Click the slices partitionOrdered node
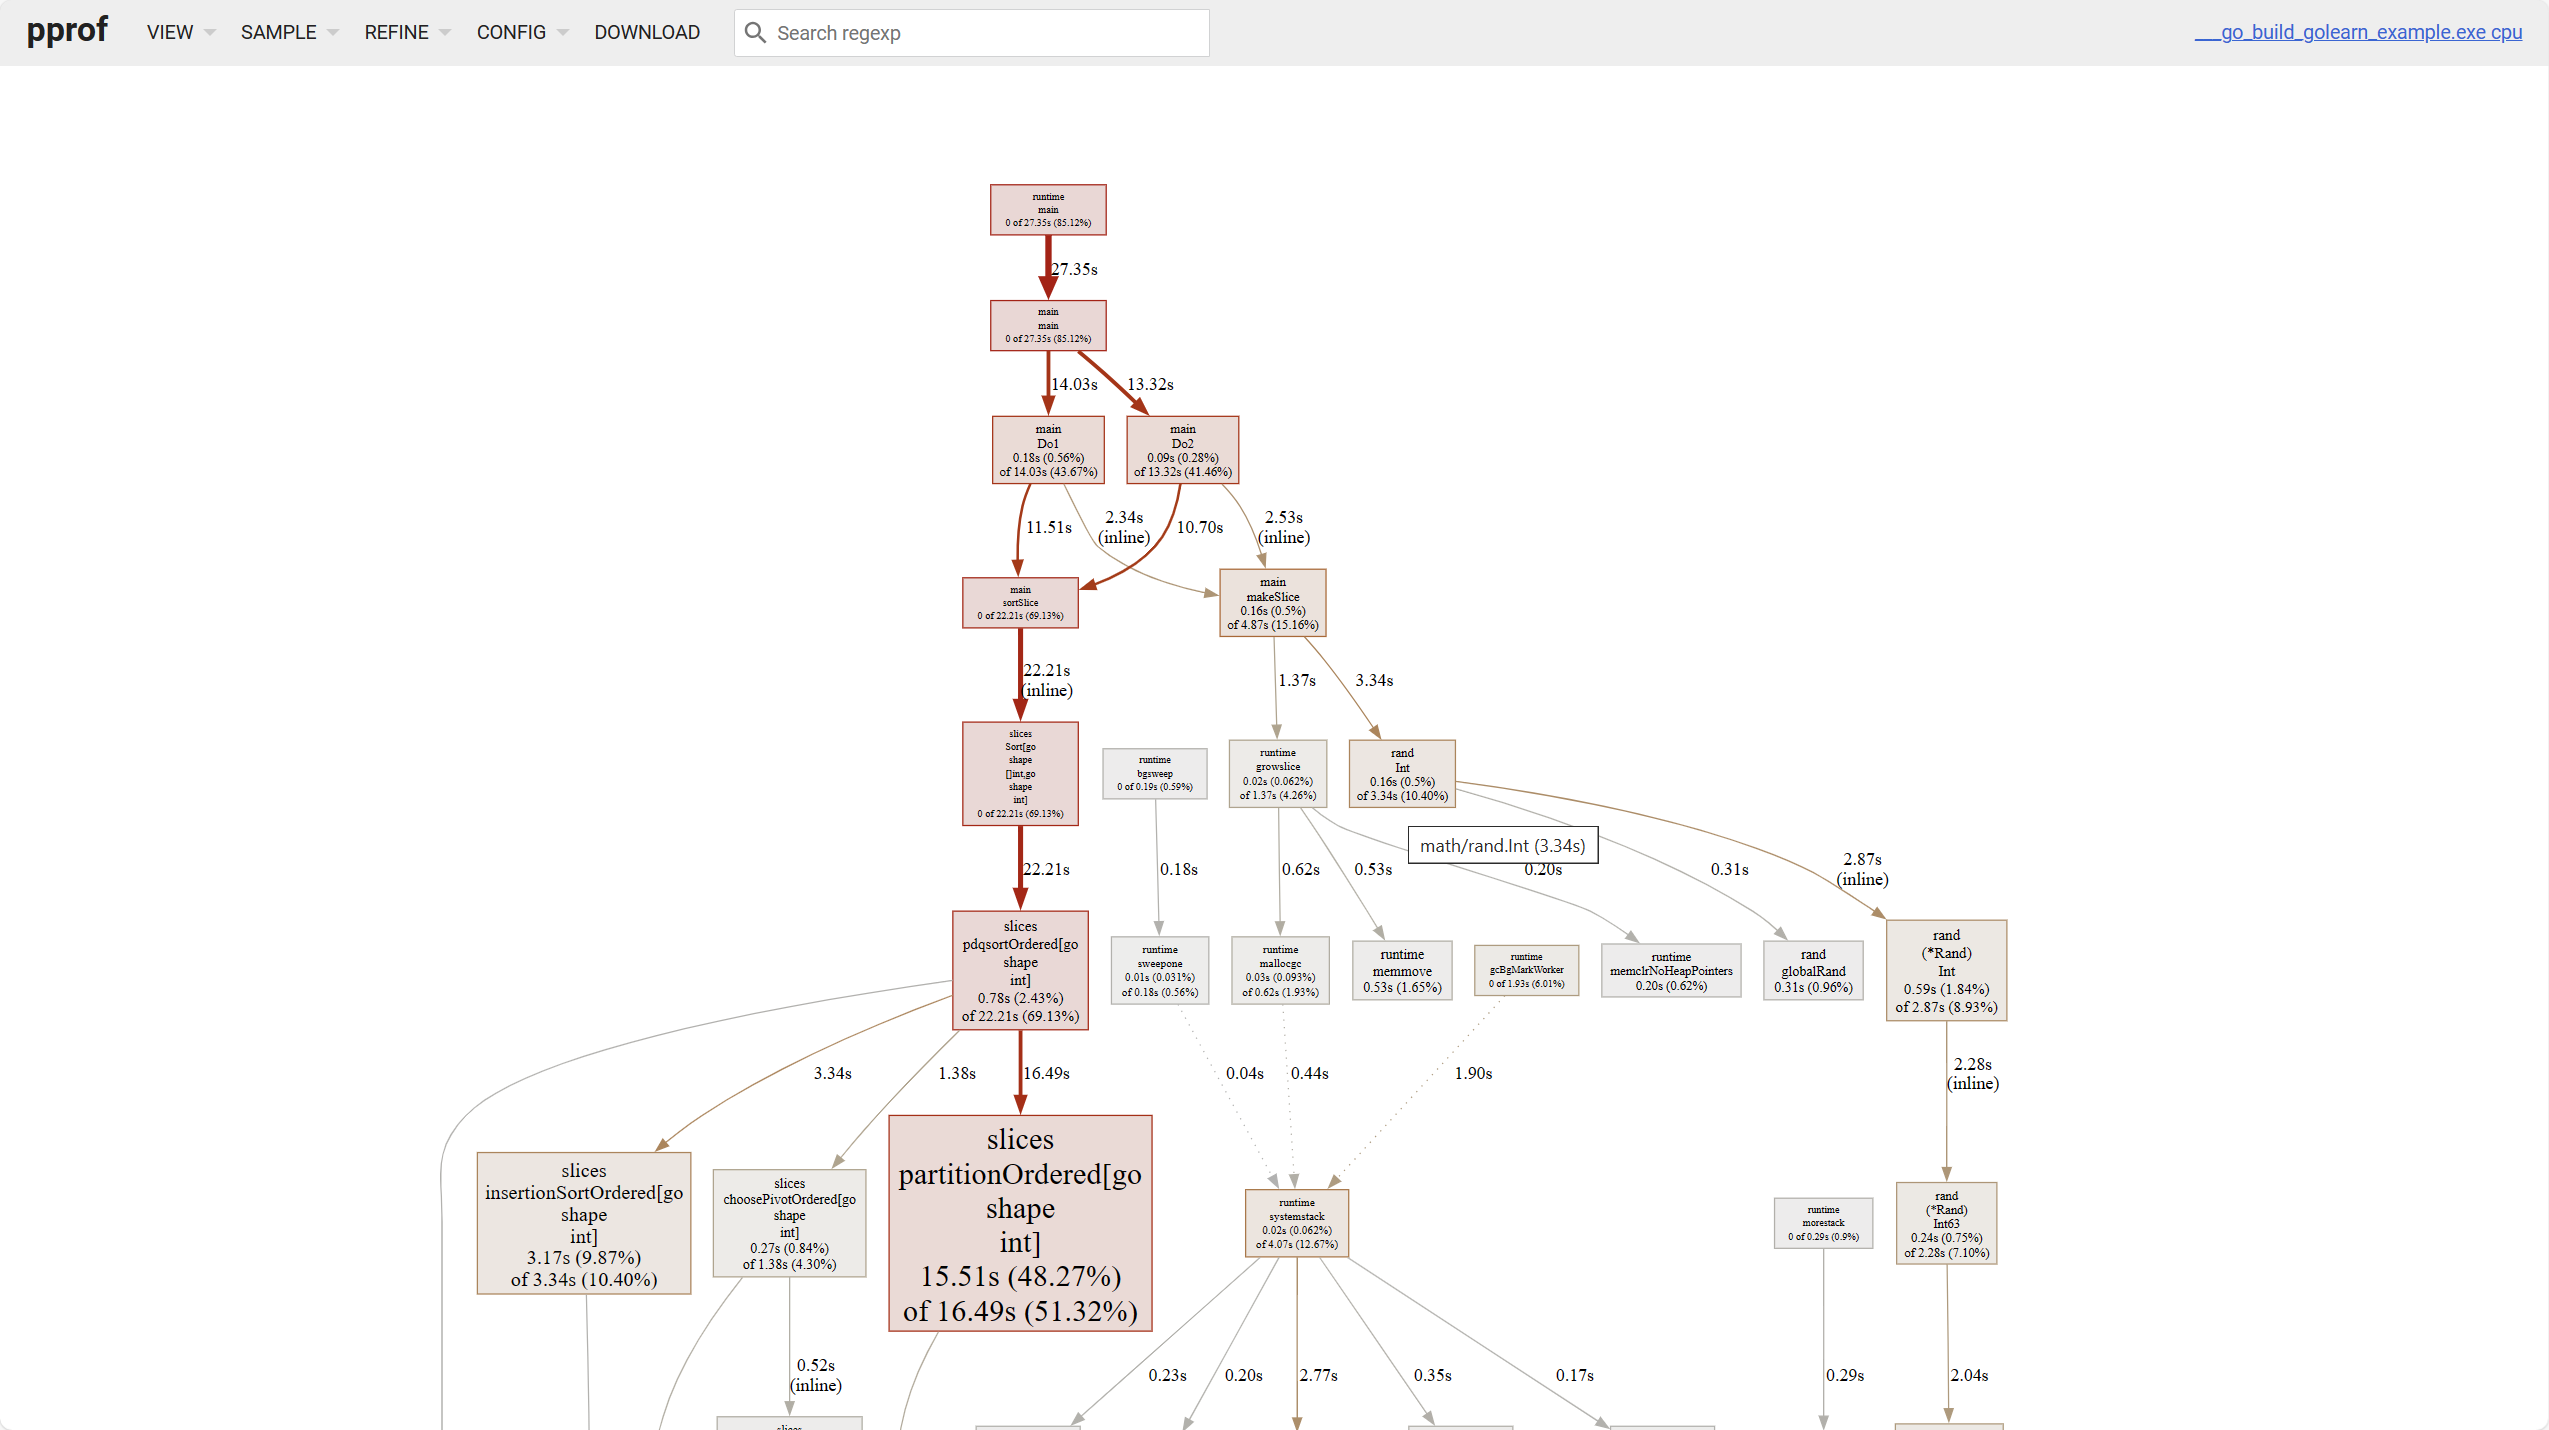 coord(1018,1223)
